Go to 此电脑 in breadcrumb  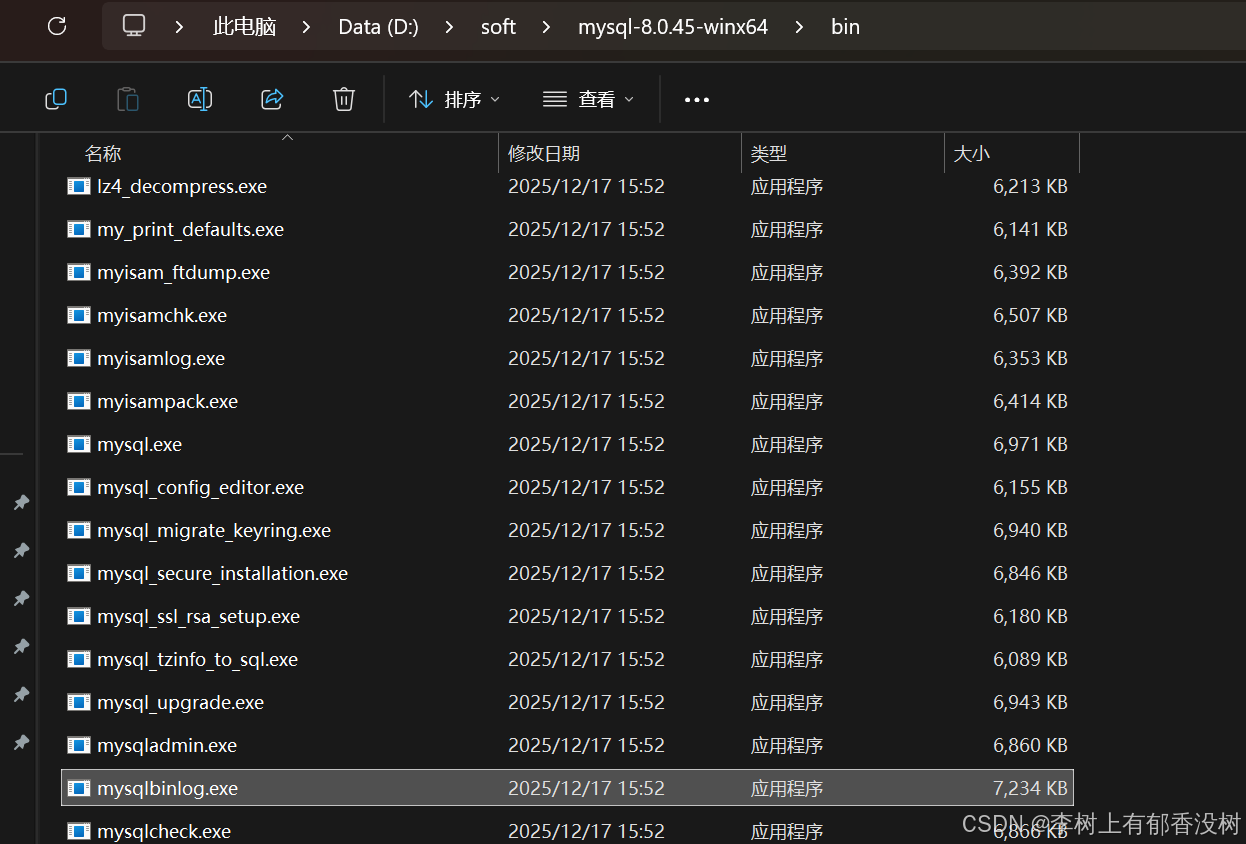(244, 27)
